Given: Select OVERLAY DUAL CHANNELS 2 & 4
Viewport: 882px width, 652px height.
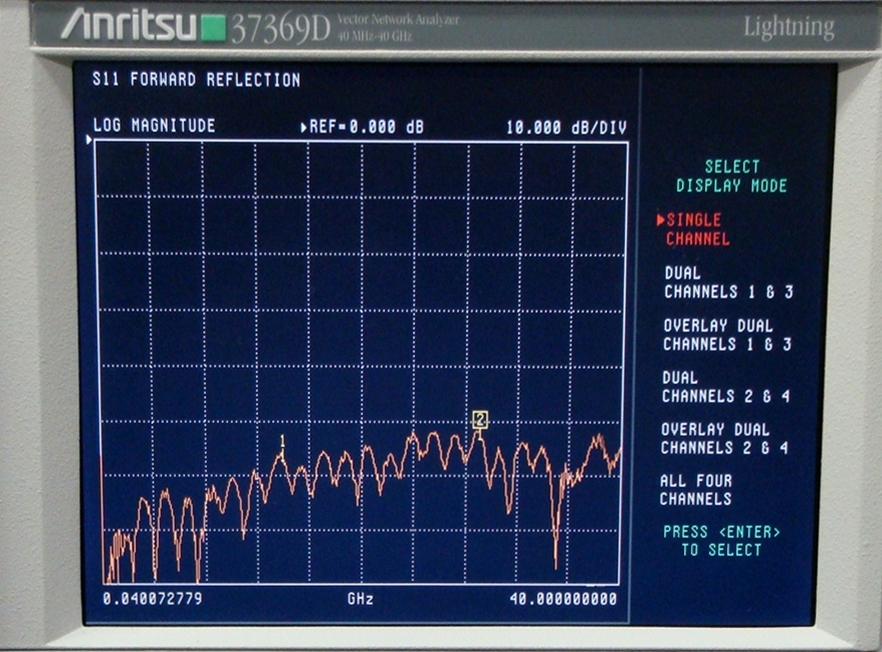Looking at the screenshot, I should (724, 439).
